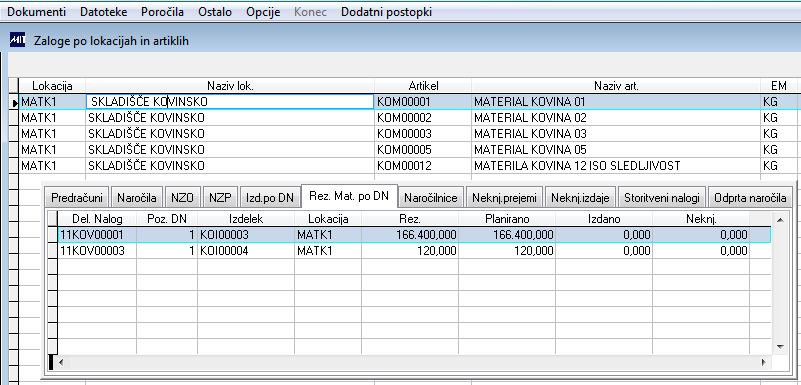This screenshot has height=385, width=801.
Task: Switch to the Neknj.izdaje tab
Action: point(580,198)
